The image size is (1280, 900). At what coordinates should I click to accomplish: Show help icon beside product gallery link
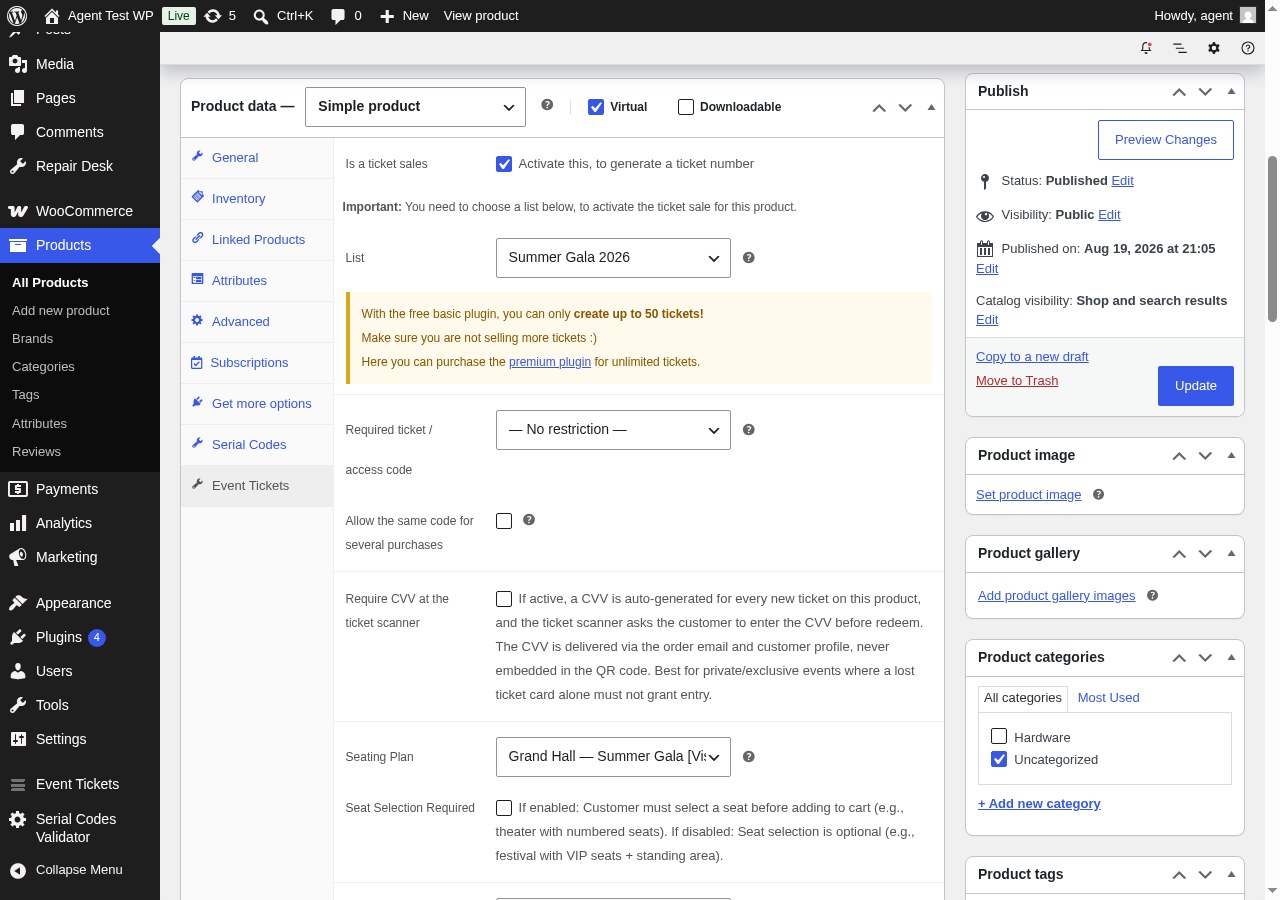click(x=1152, y=595)
